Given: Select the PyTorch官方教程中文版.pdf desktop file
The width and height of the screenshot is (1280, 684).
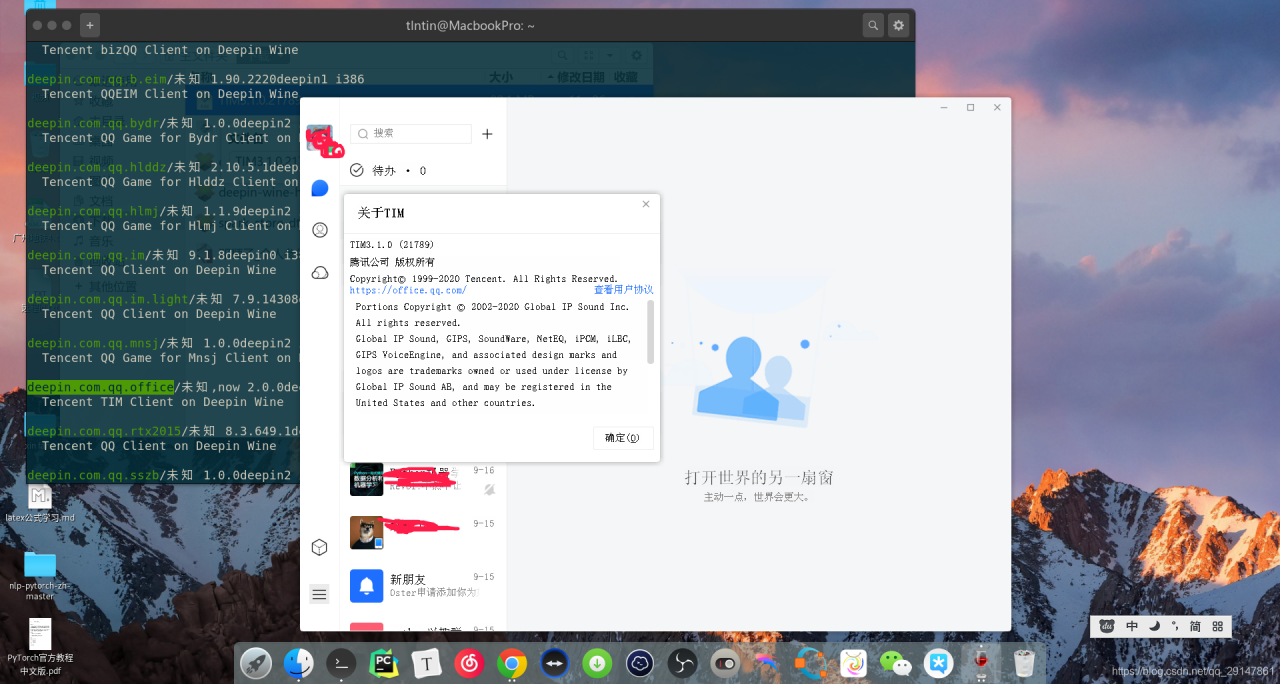Looking at the screenshot, I should [40, 647].
